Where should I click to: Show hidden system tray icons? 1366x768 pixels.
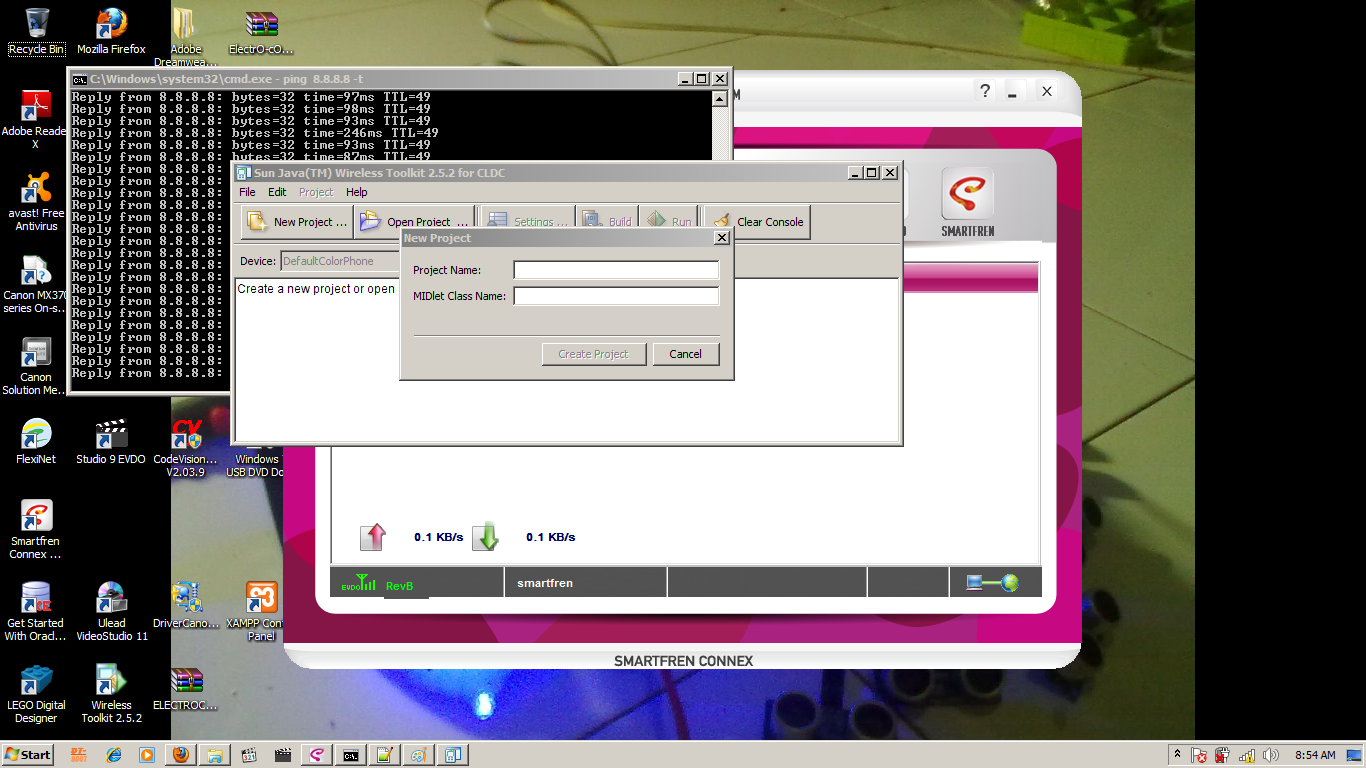[1178, 755]
